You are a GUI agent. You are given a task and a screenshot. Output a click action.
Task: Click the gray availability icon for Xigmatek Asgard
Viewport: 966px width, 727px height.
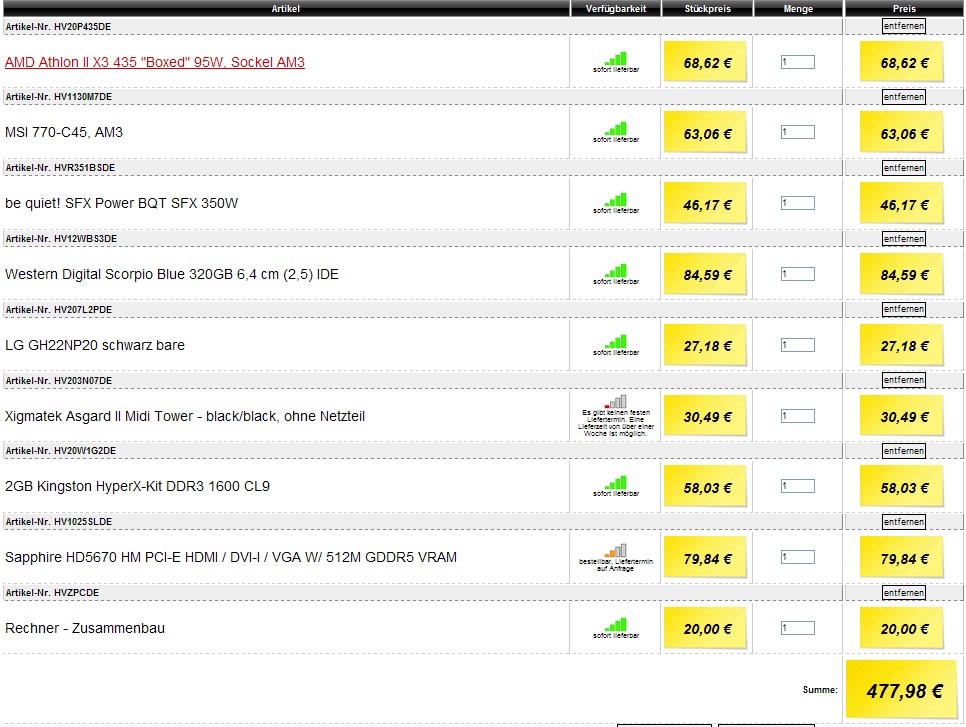pyautogui.click(x=615, y=402)
